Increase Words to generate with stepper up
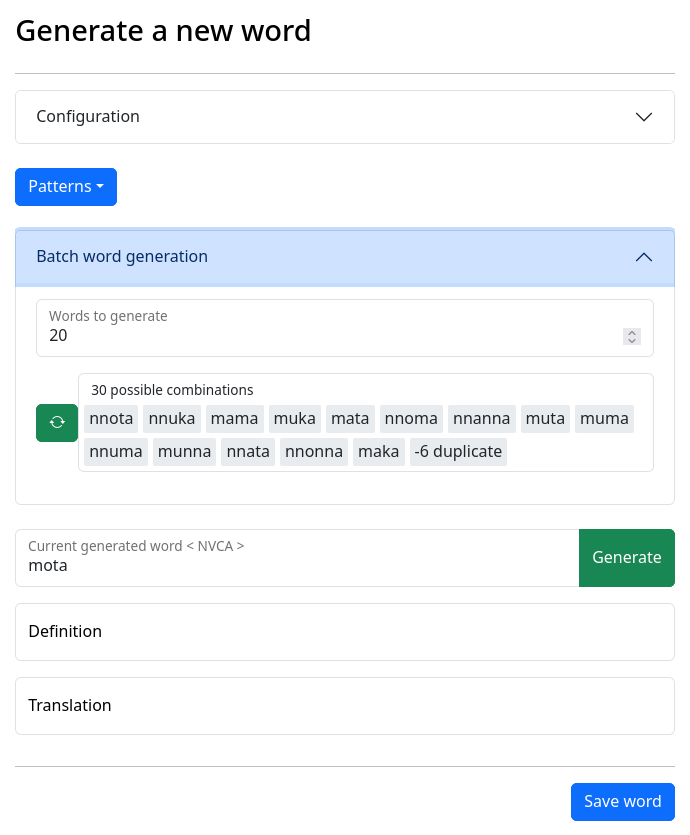The width and height of the screenshot is (690, 835). [x=632, y=333]
